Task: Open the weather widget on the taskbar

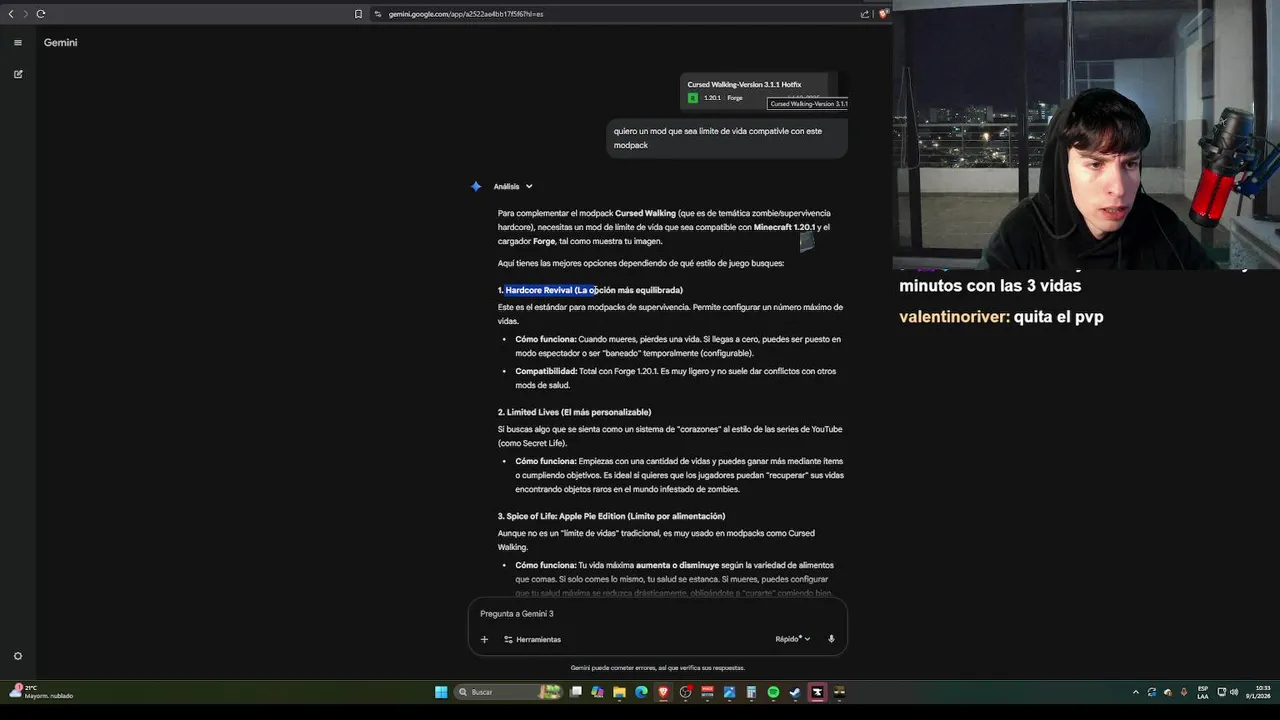Action: tap(42, 692)
